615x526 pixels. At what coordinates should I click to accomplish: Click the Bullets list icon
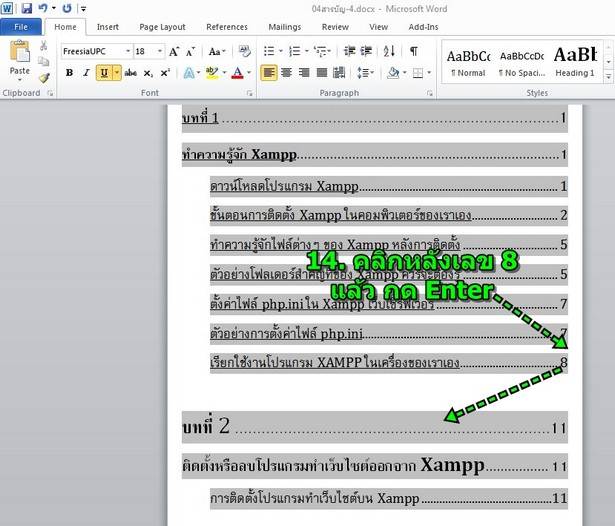[x=269, y=51]
